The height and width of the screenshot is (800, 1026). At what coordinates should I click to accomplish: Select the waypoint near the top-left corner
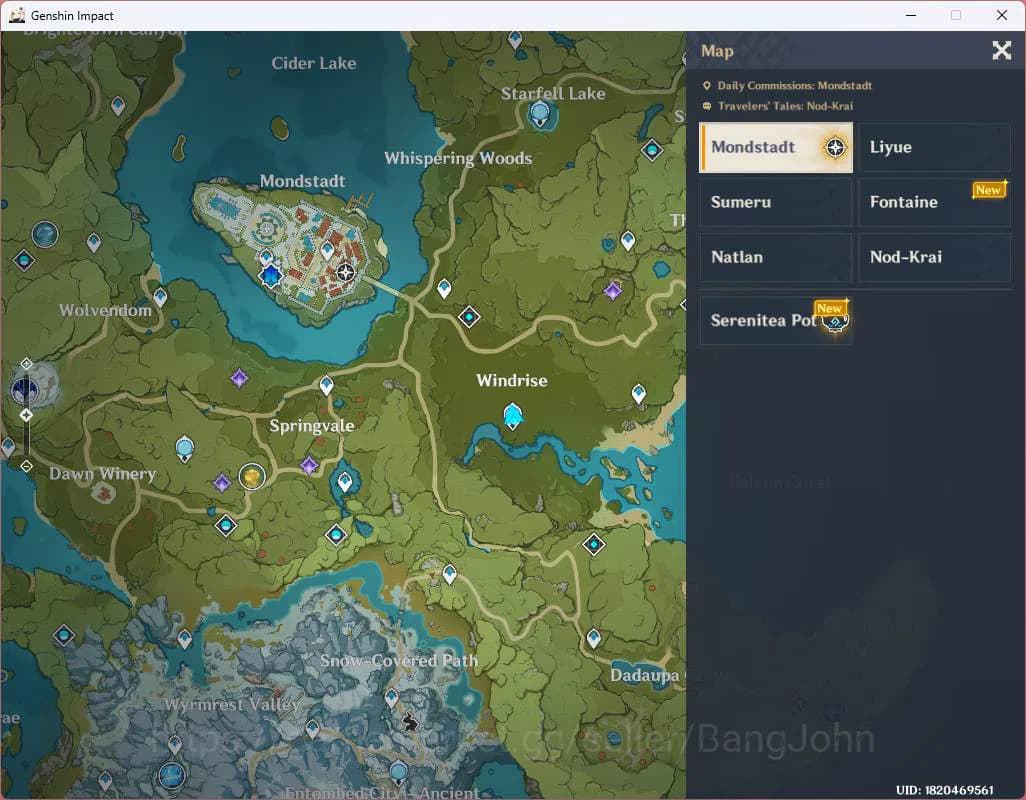tap(118, 106)
